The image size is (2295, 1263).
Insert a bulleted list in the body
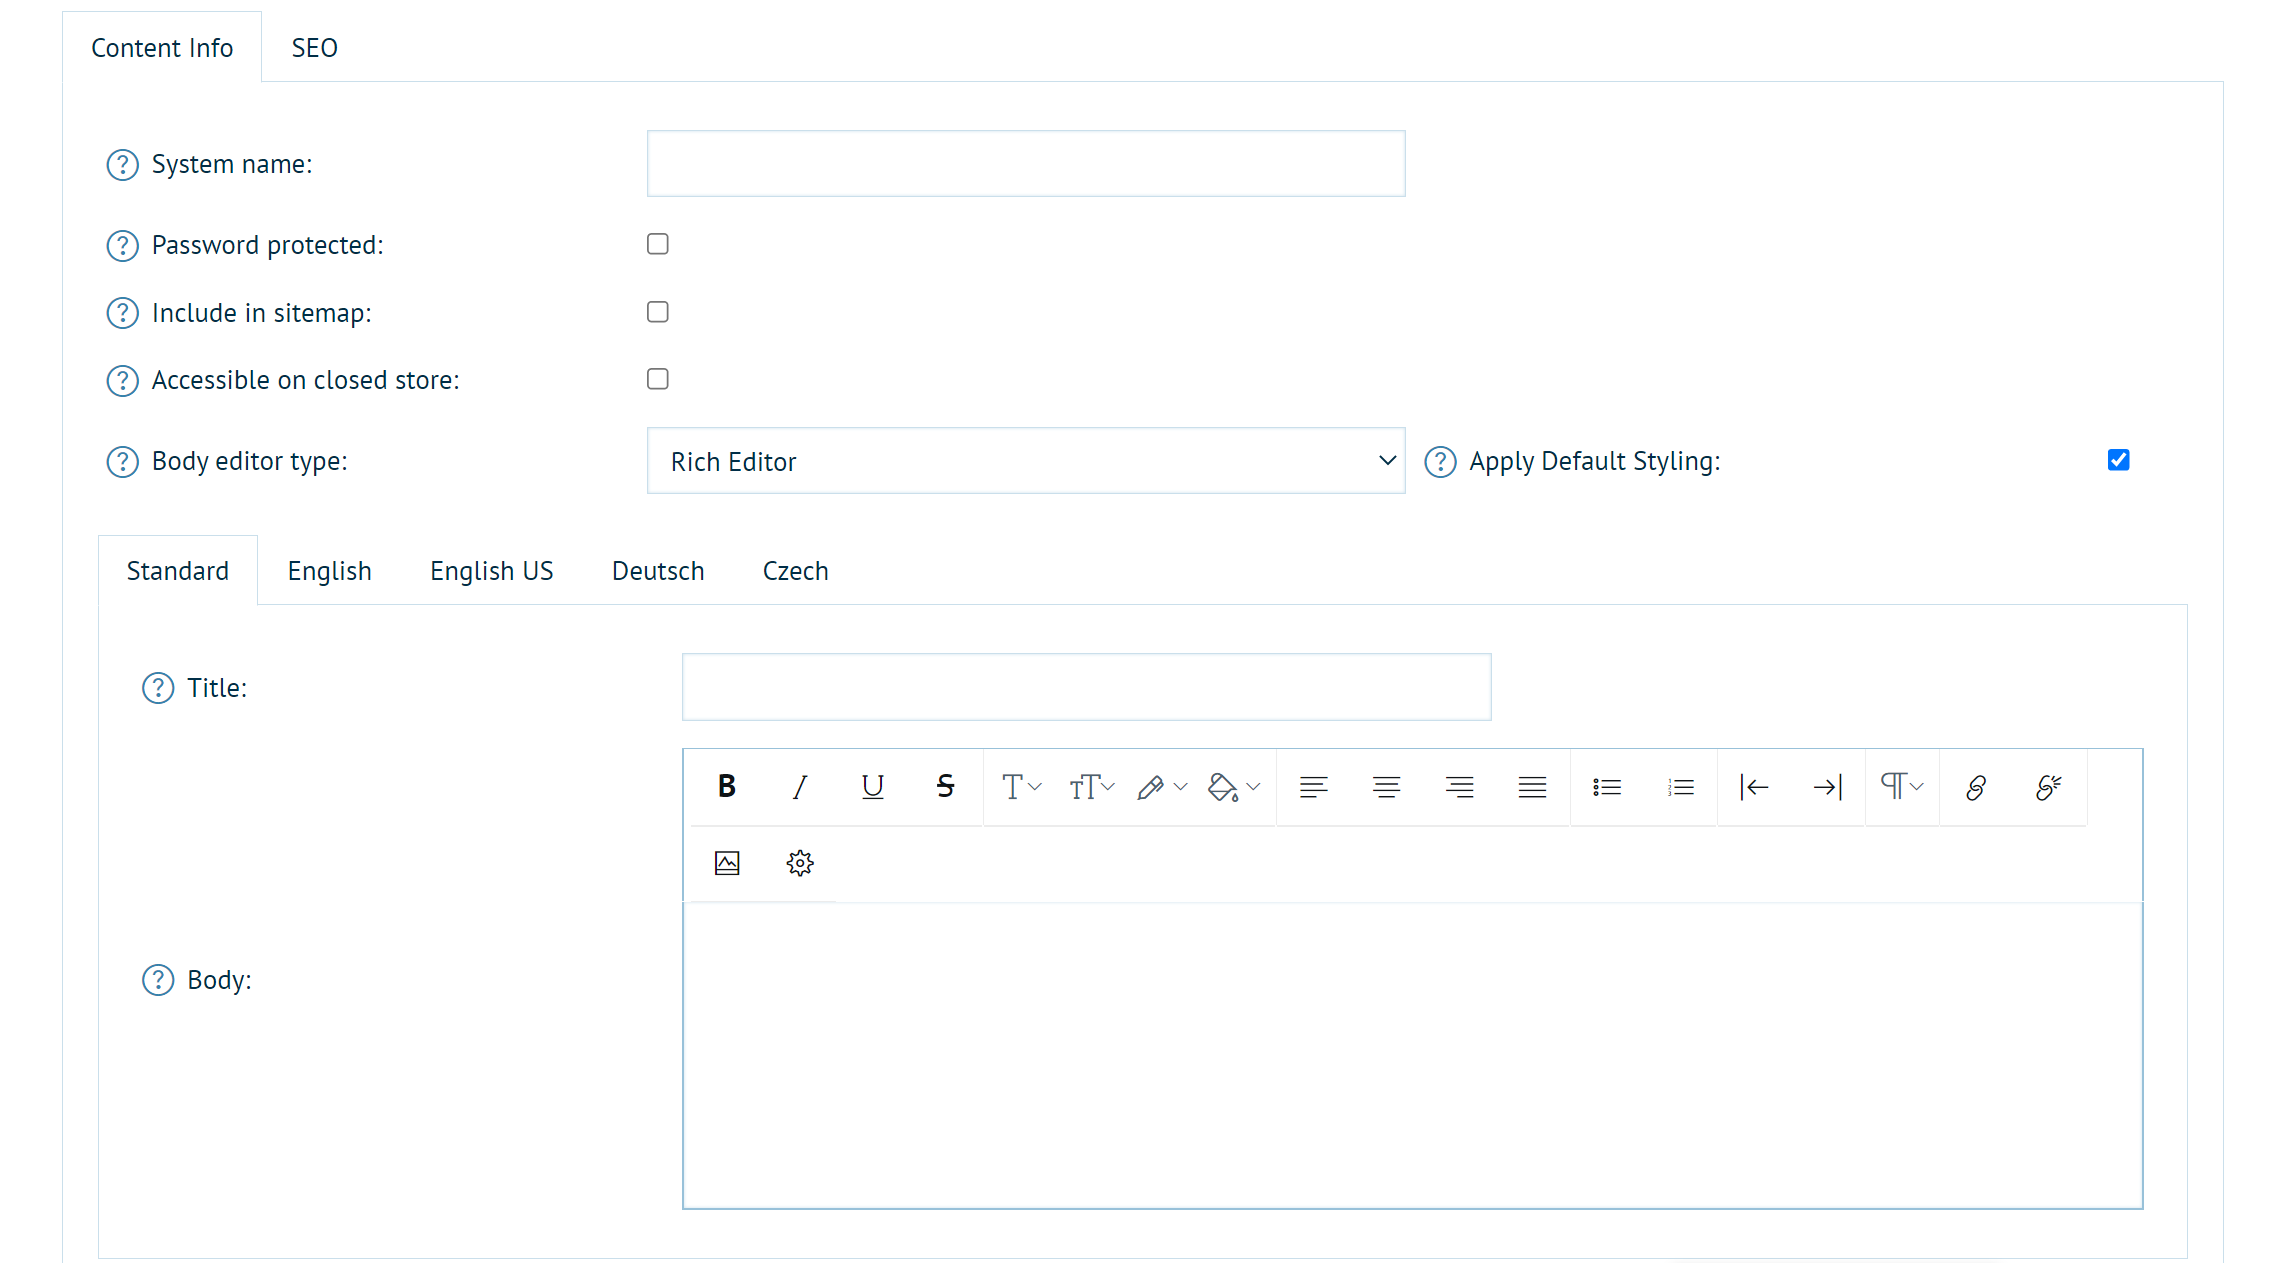tap(1607, 787)
